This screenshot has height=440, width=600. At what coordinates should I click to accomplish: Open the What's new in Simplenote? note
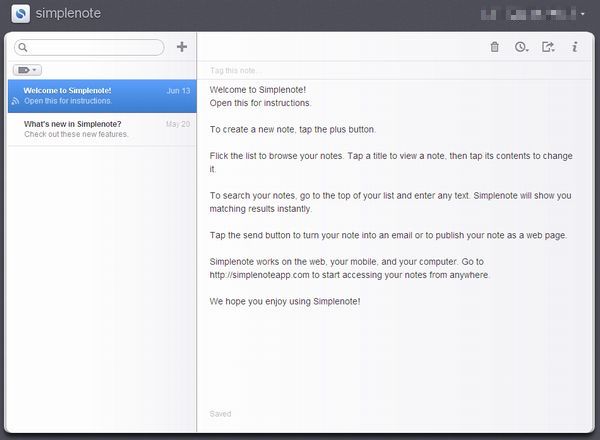(x=102, y=129)
